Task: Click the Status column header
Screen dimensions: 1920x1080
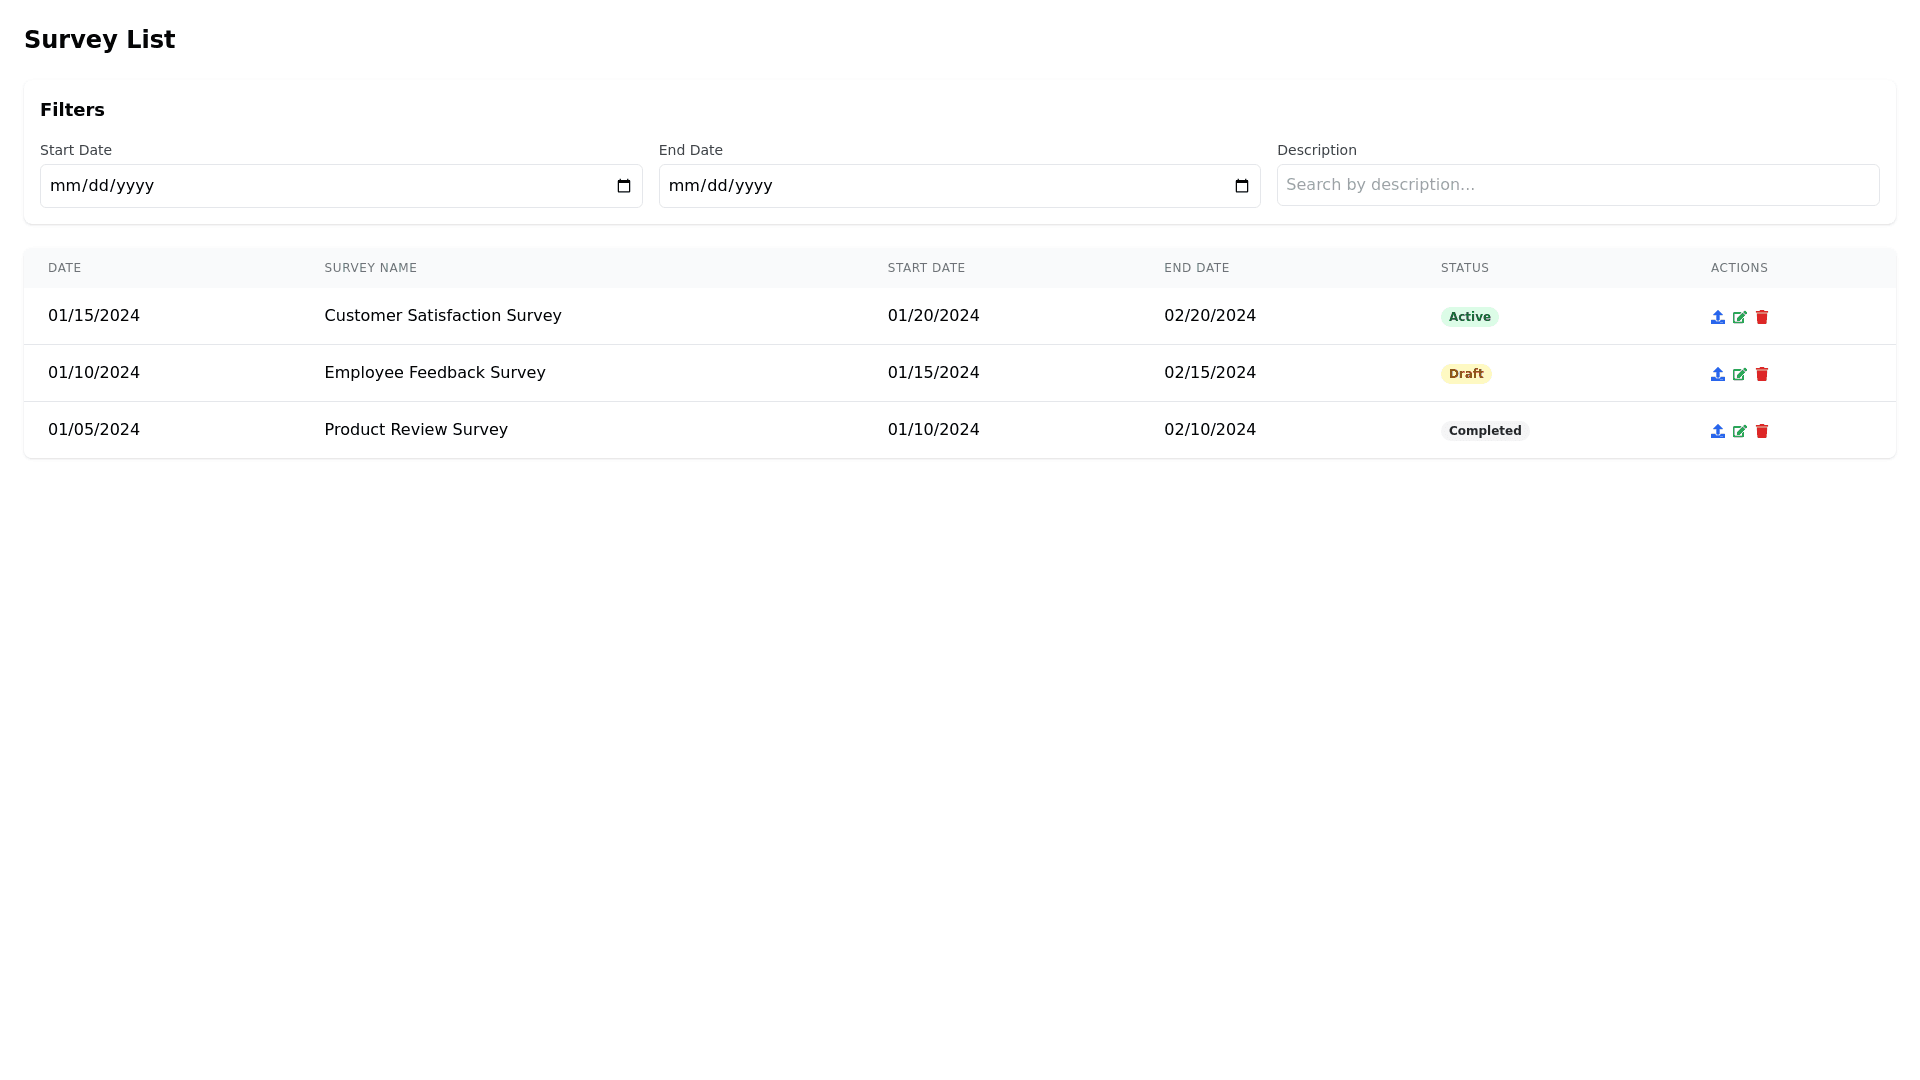Action: pyautogui.click(x=1464, y=268)
